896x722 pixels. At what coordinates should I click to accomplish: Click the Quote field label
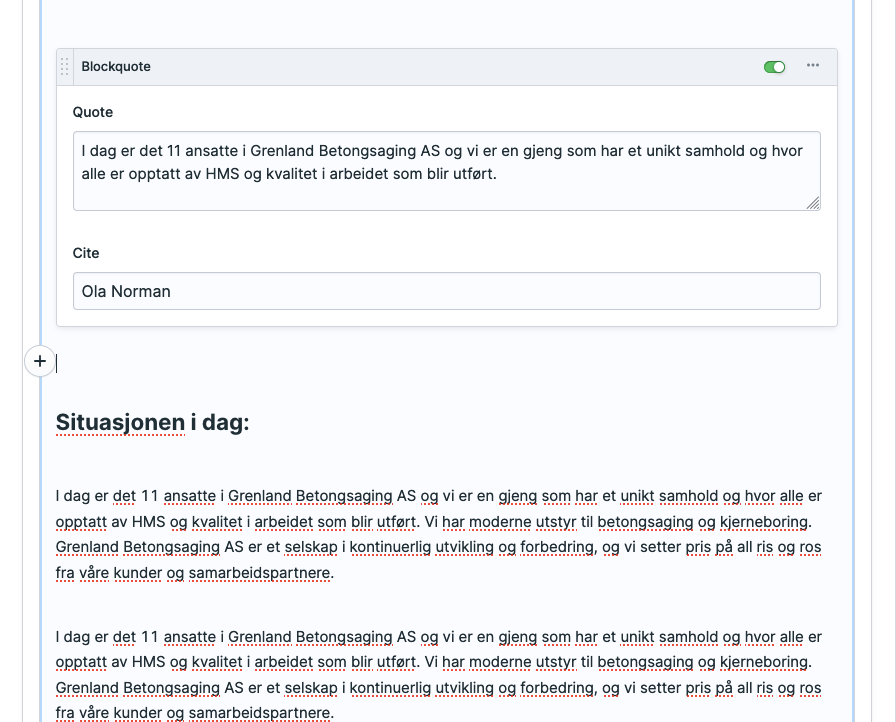(93, 112)
